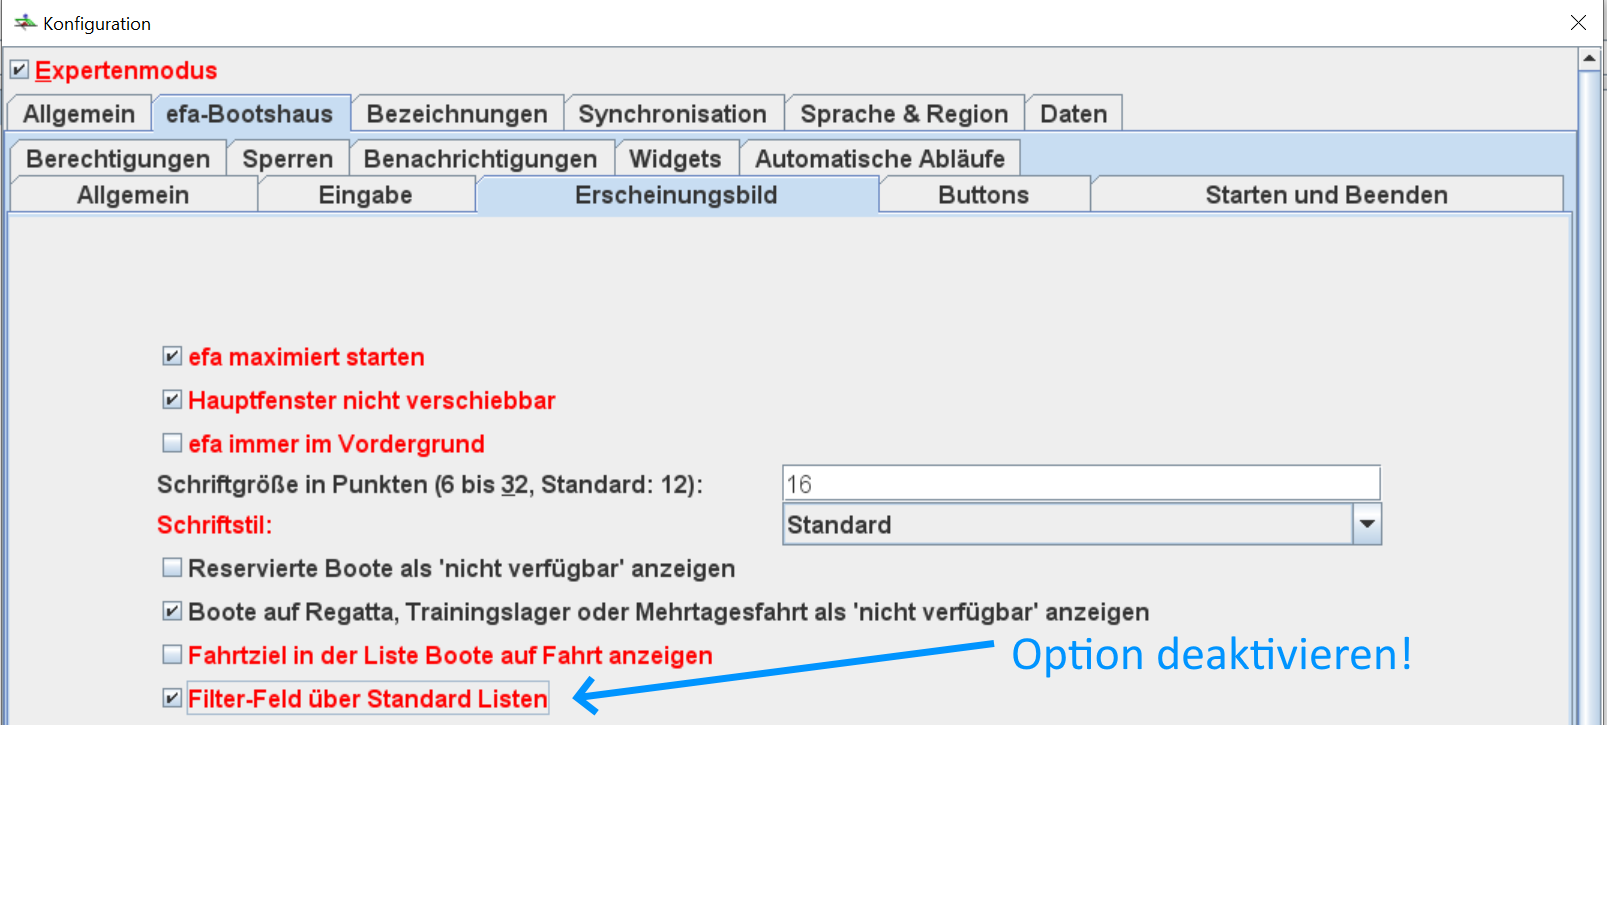Click the efa app icon in title bar
Viewport: 1607px width, 900px height.
25,22
